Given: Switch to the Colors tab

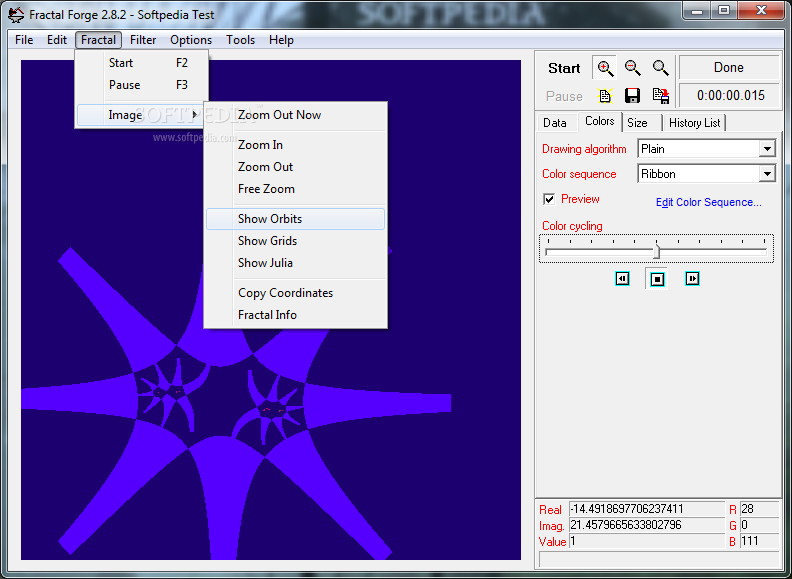Looking at the screenshot, I should 600,121.
